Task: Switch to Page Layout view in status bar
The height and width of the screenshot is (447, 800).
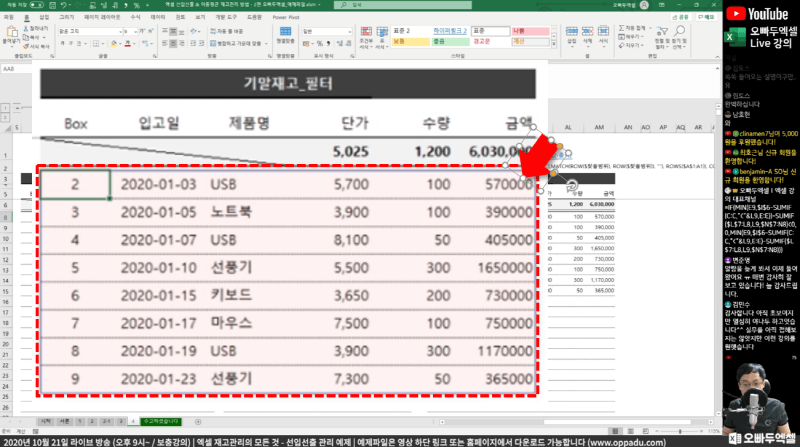Action: 631,431
